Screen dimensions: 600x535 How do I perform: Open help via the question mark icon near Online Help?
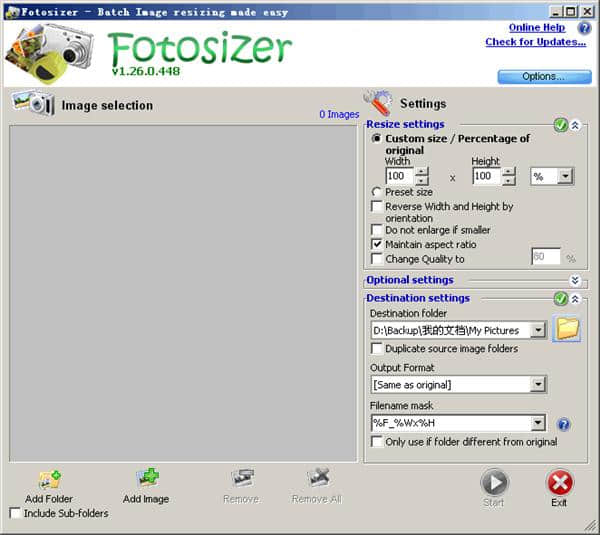(x=584, y=28)
